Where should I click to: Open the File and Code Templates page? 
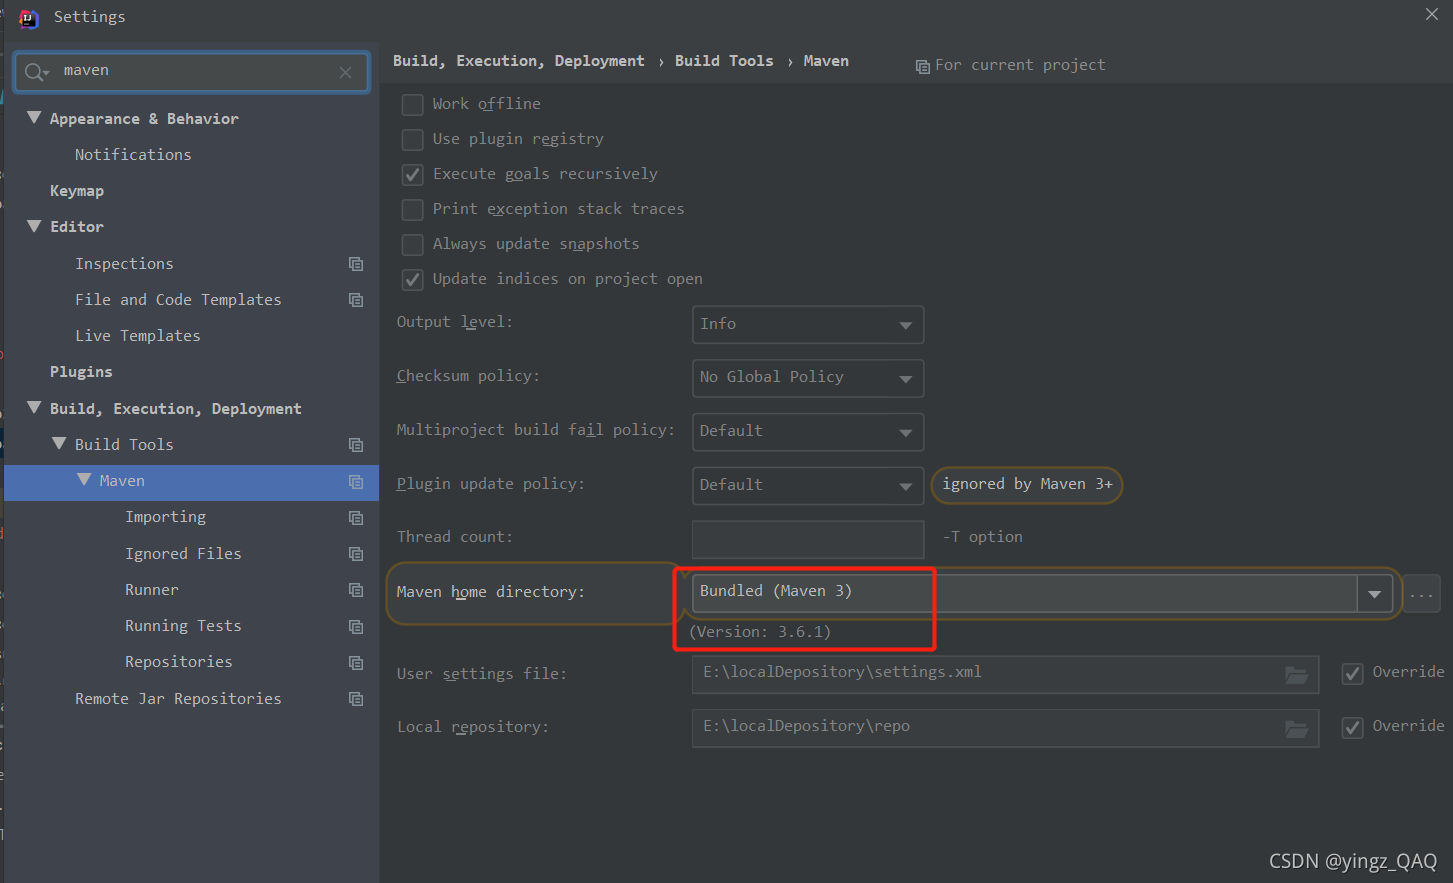178,300
